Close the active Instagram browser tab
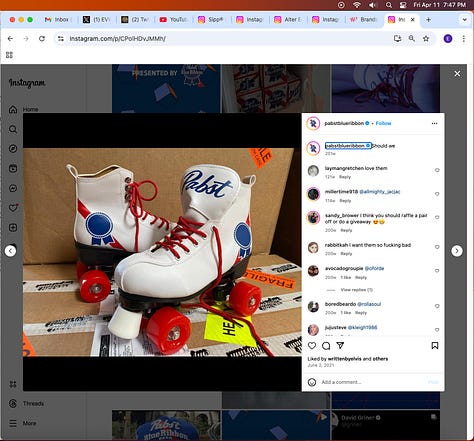 (x=413, y=20)
